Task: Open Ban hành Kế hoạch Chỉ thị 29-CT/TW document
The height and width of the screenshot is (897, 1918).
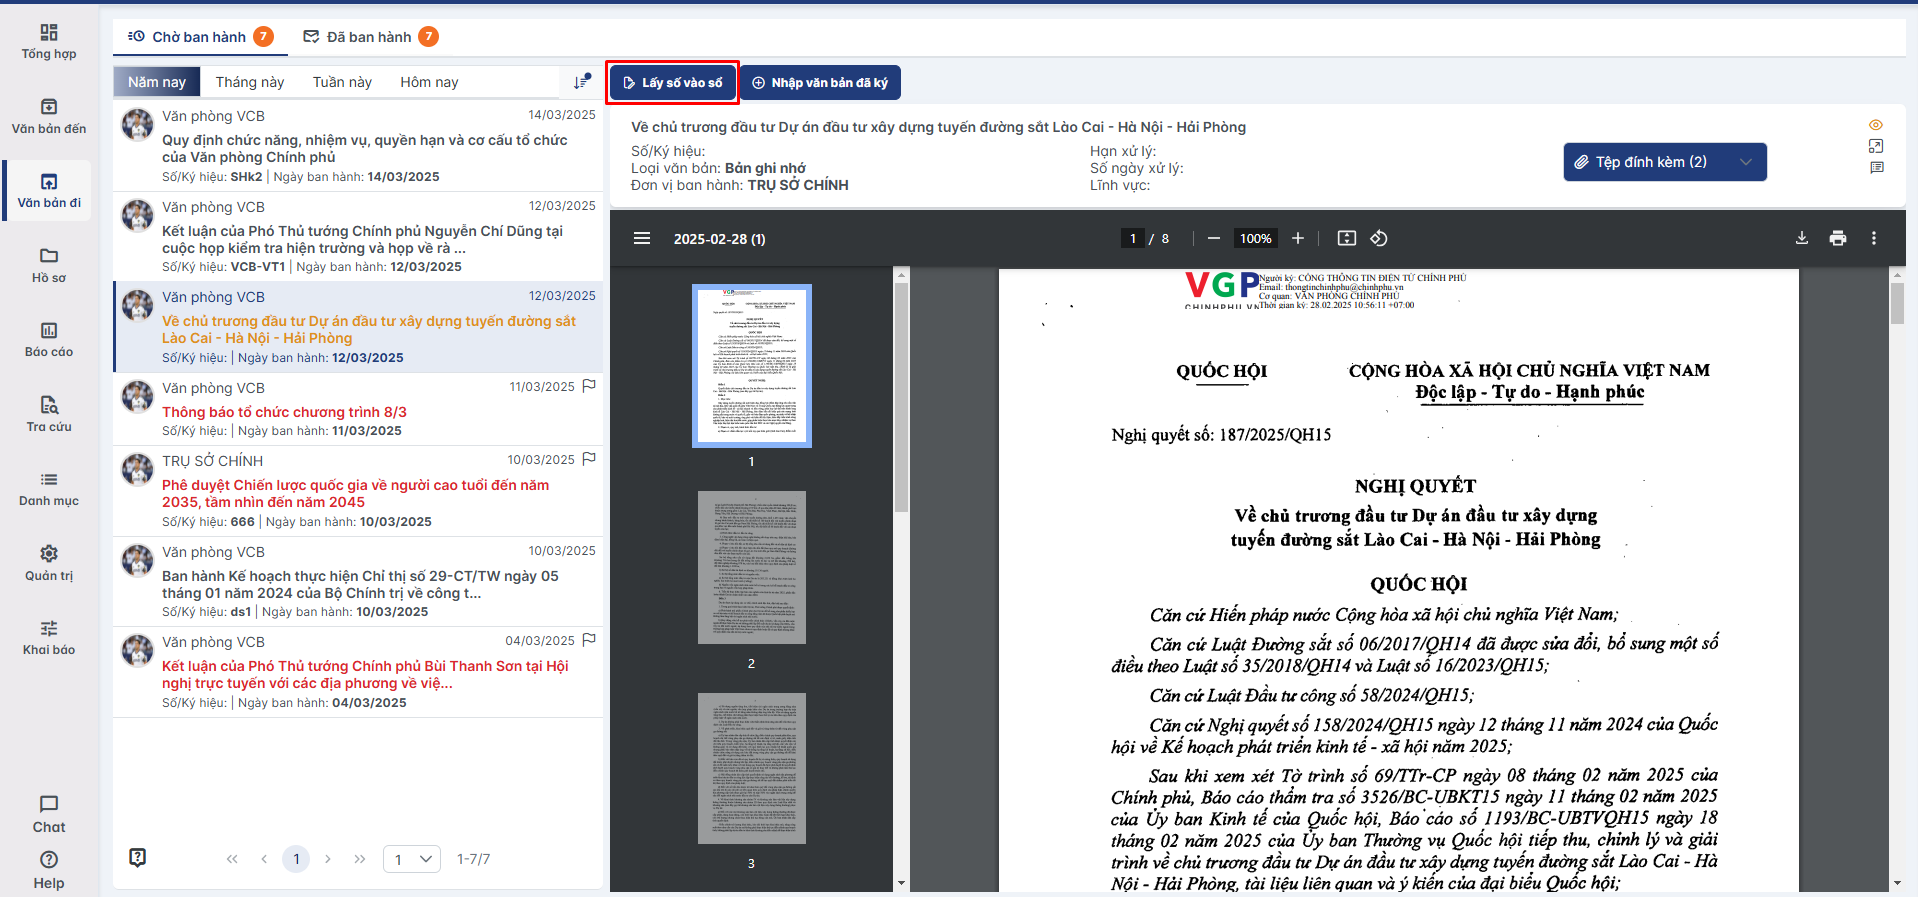Action: pyautogui.click(x=358, y=582)
